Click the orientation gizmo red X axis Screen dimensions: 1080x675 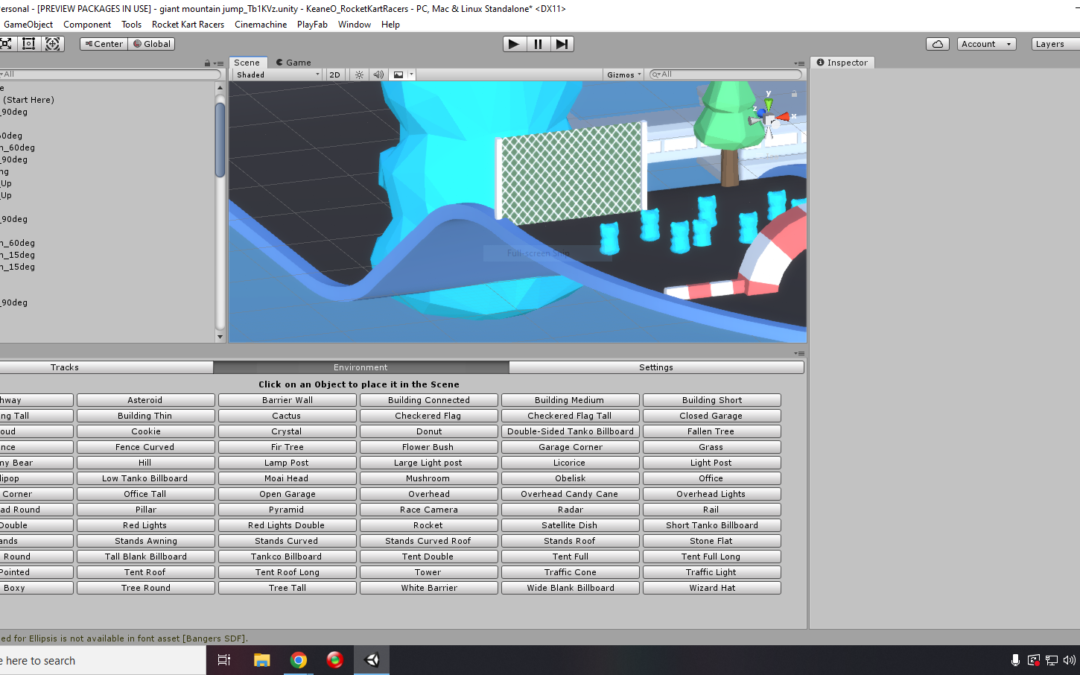(786, 117)
